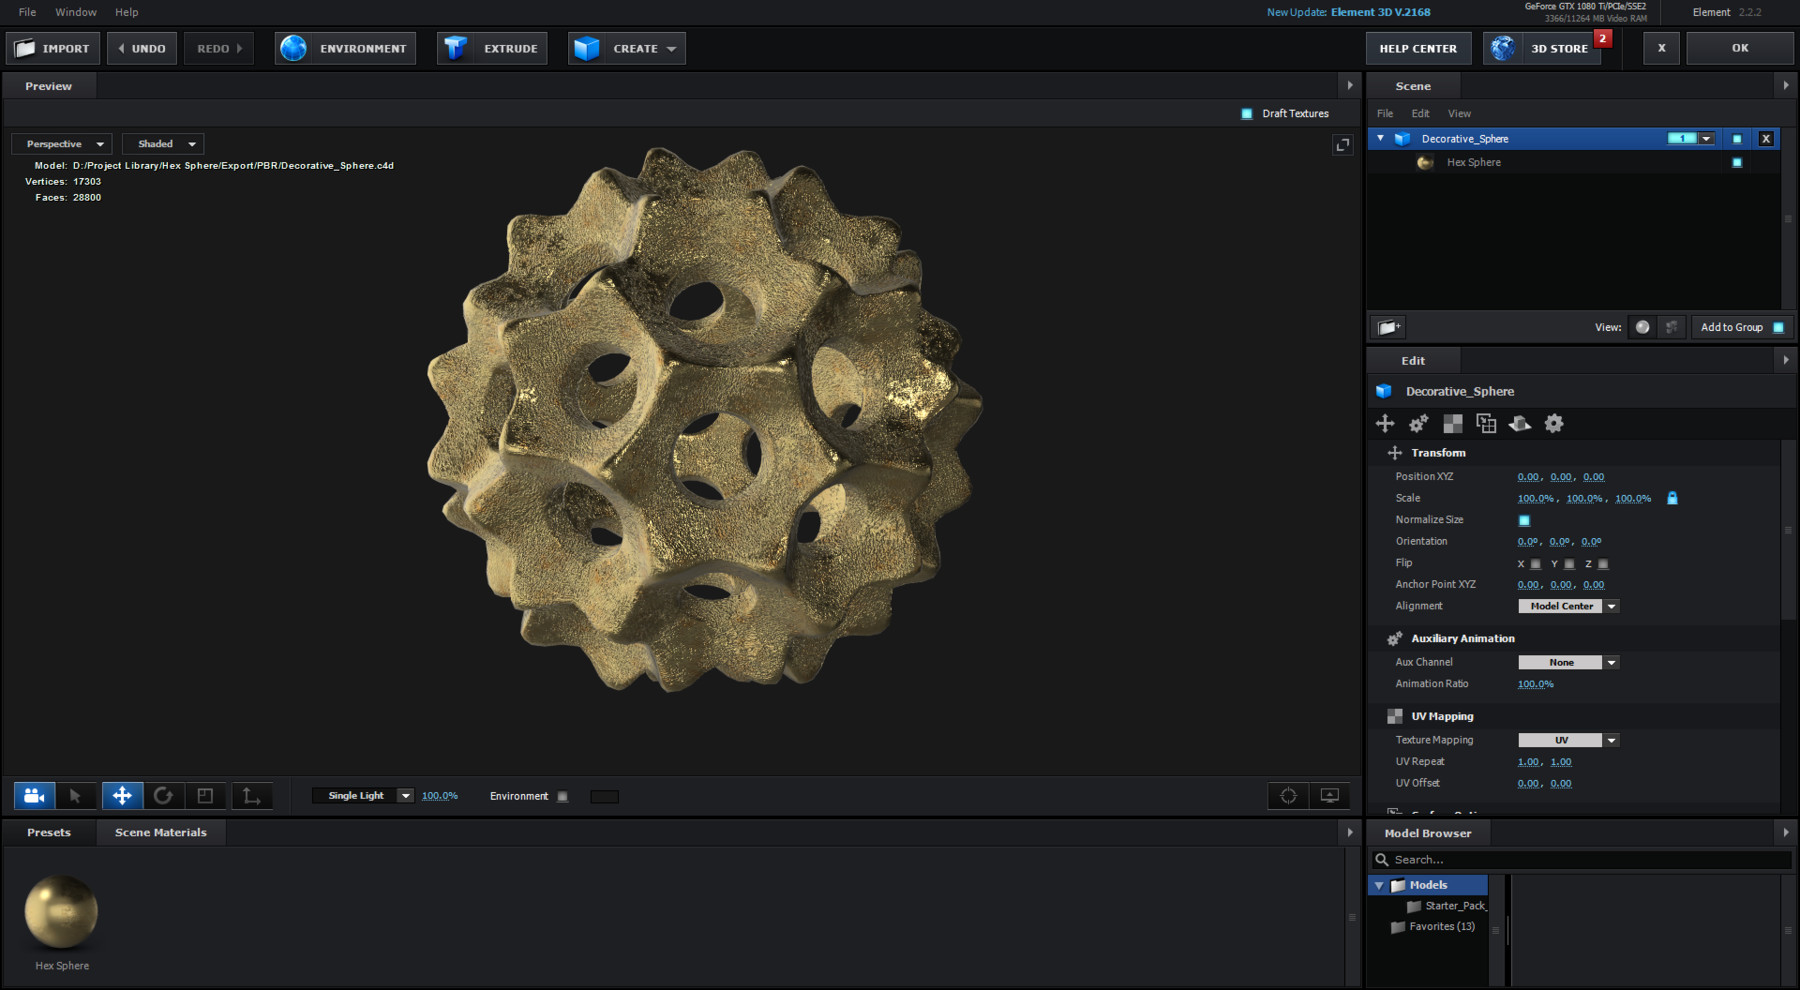Click the bevel cube icon in Edit panel
Screen dimensions: 1800x990
1486,423
